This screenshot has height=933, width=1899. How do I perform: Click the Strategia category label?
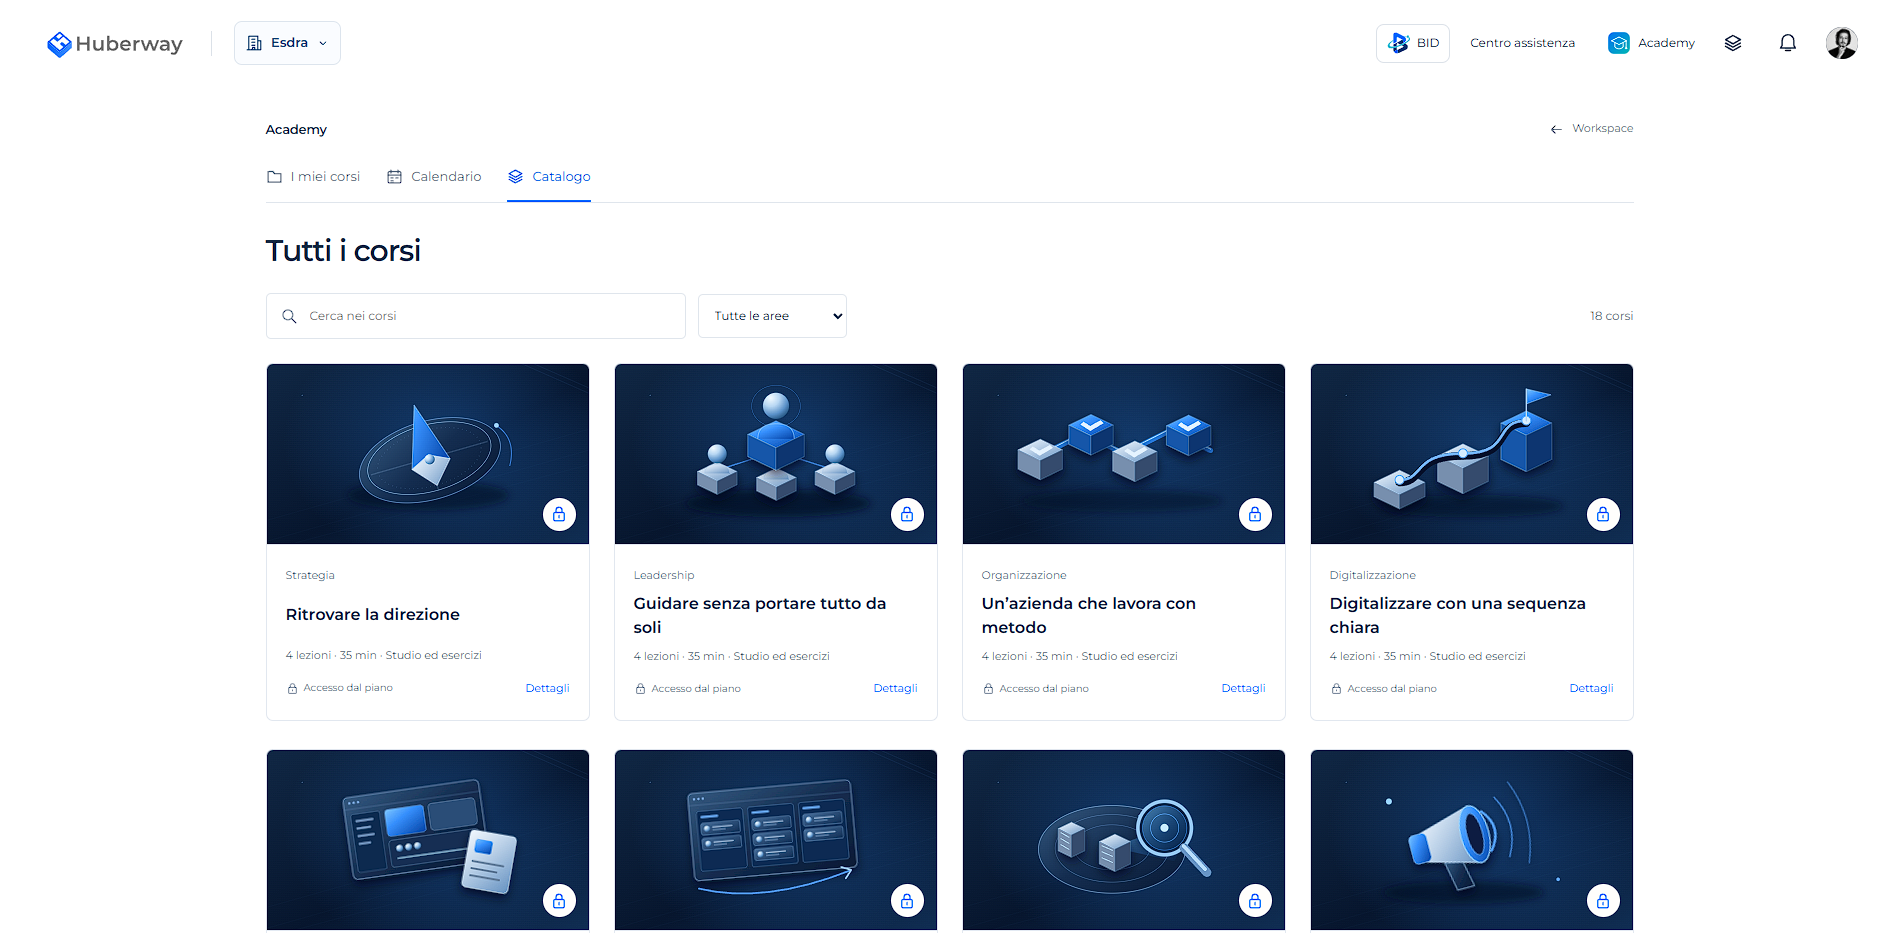(x=310, y=575)
